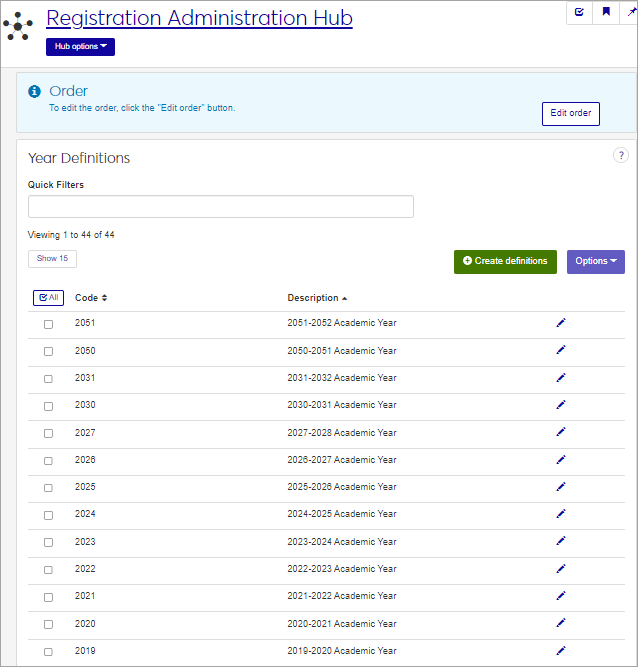The height and width of the screenshot is (667, 638).
Task: Click pencil icon for code 2030
Action: coord(561,405)
